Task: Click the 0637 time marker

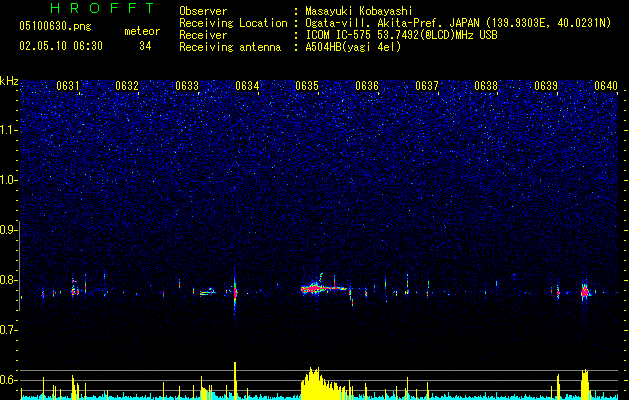Action: (x=427, y=85)
